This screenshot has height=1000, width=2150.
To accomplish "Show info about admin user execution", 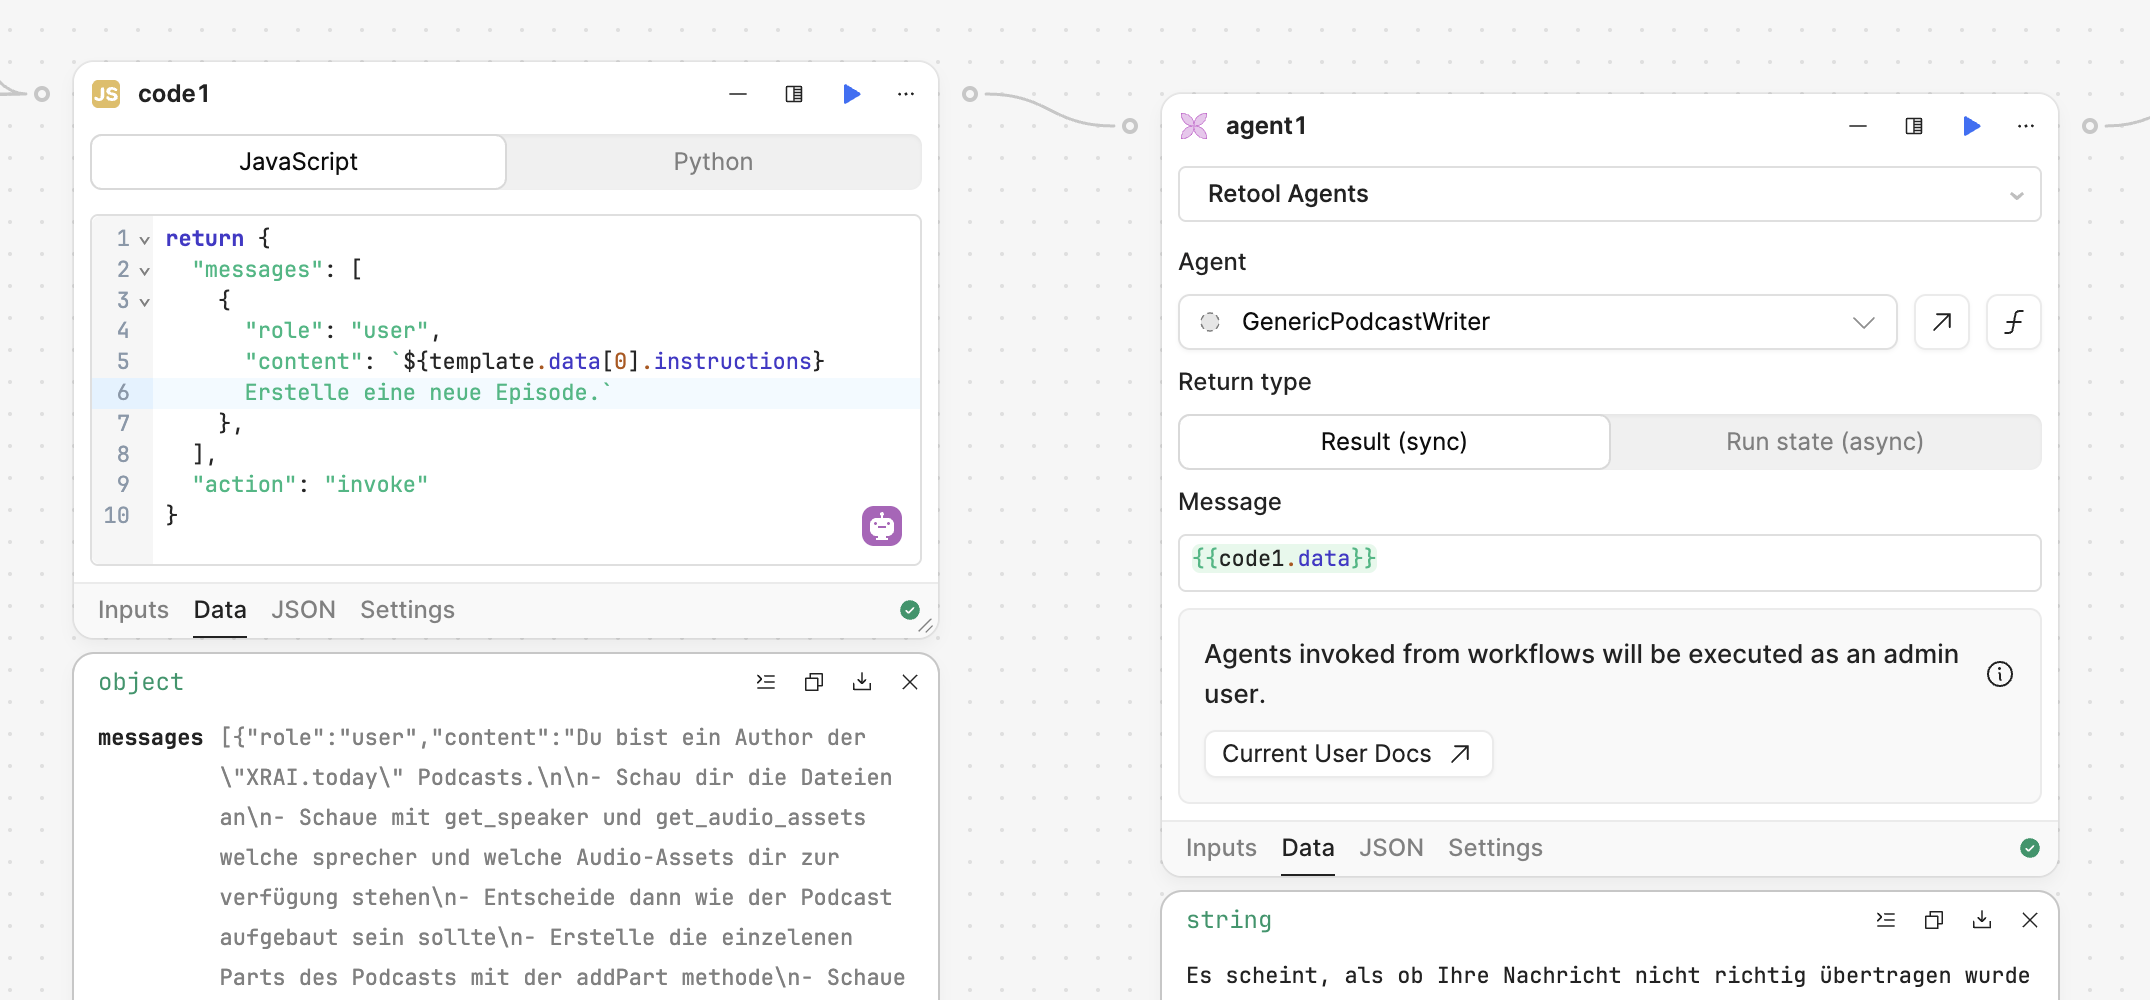I will point(1999,674).
